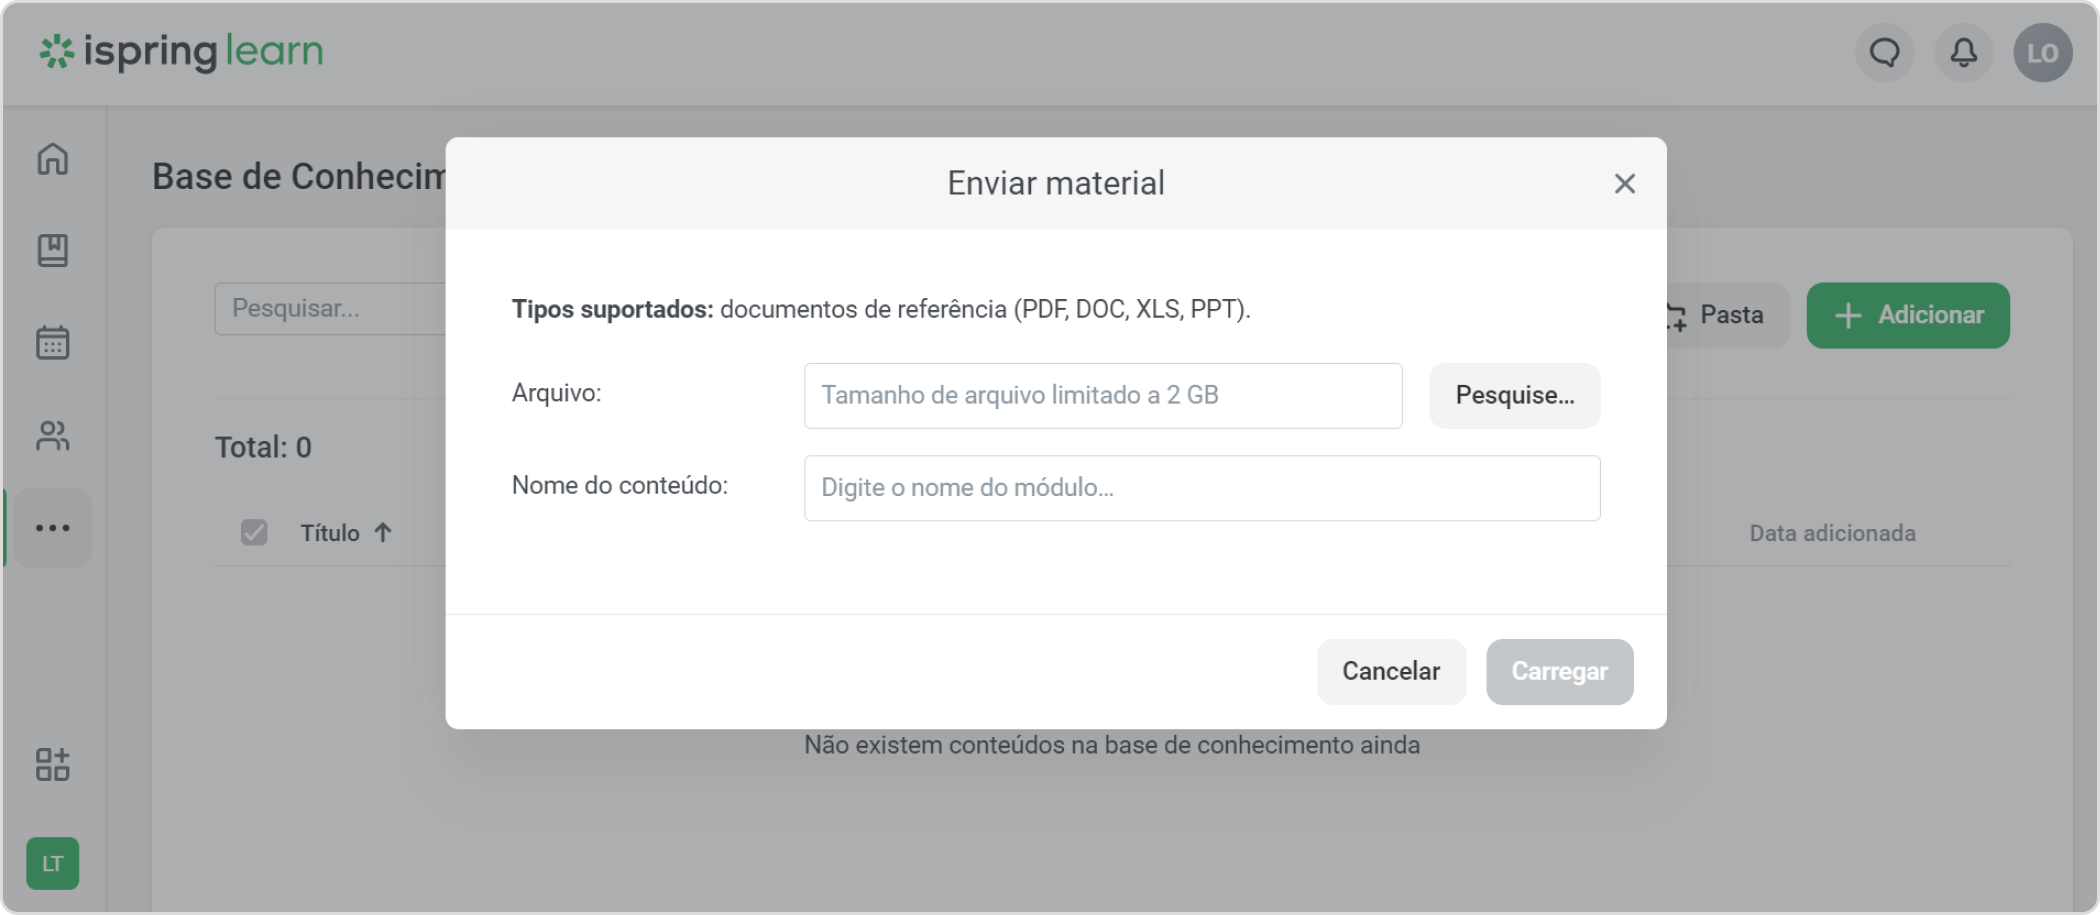Open the notifications bell
2100x915 pixels.
(1964, 52)
